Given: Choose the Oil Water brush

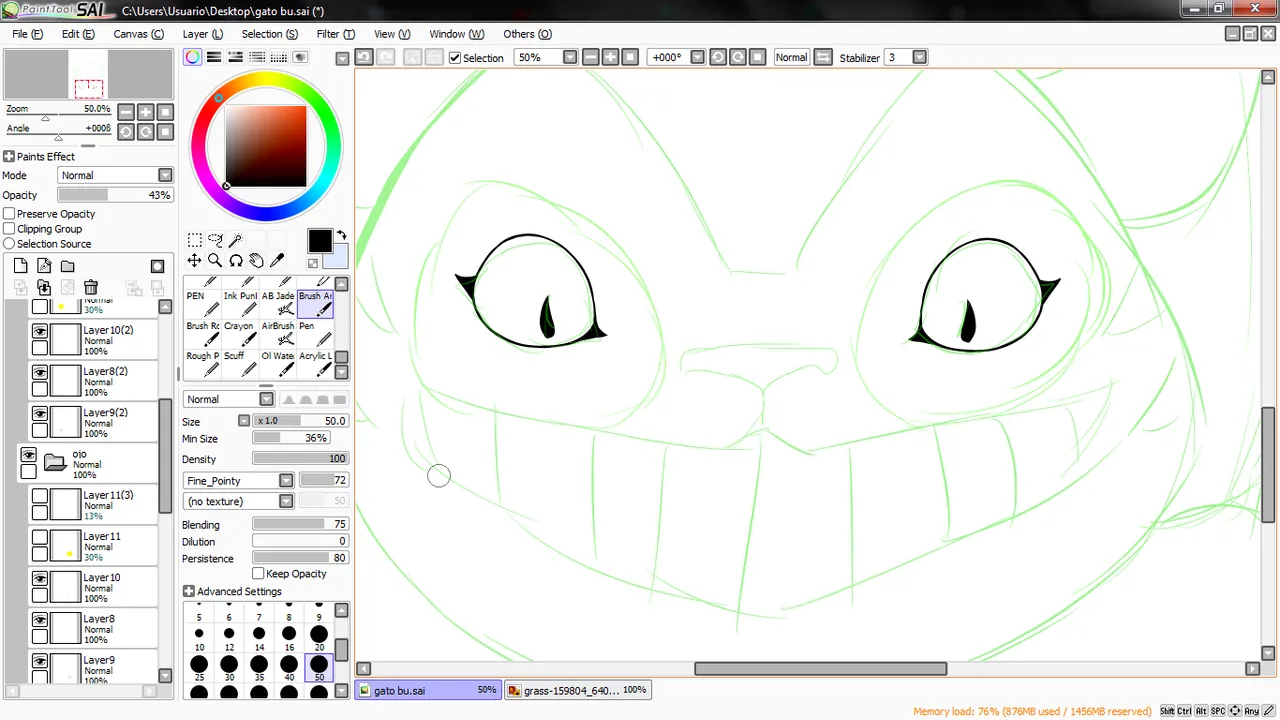Looking at the screenshot, I should coord(278,363).
